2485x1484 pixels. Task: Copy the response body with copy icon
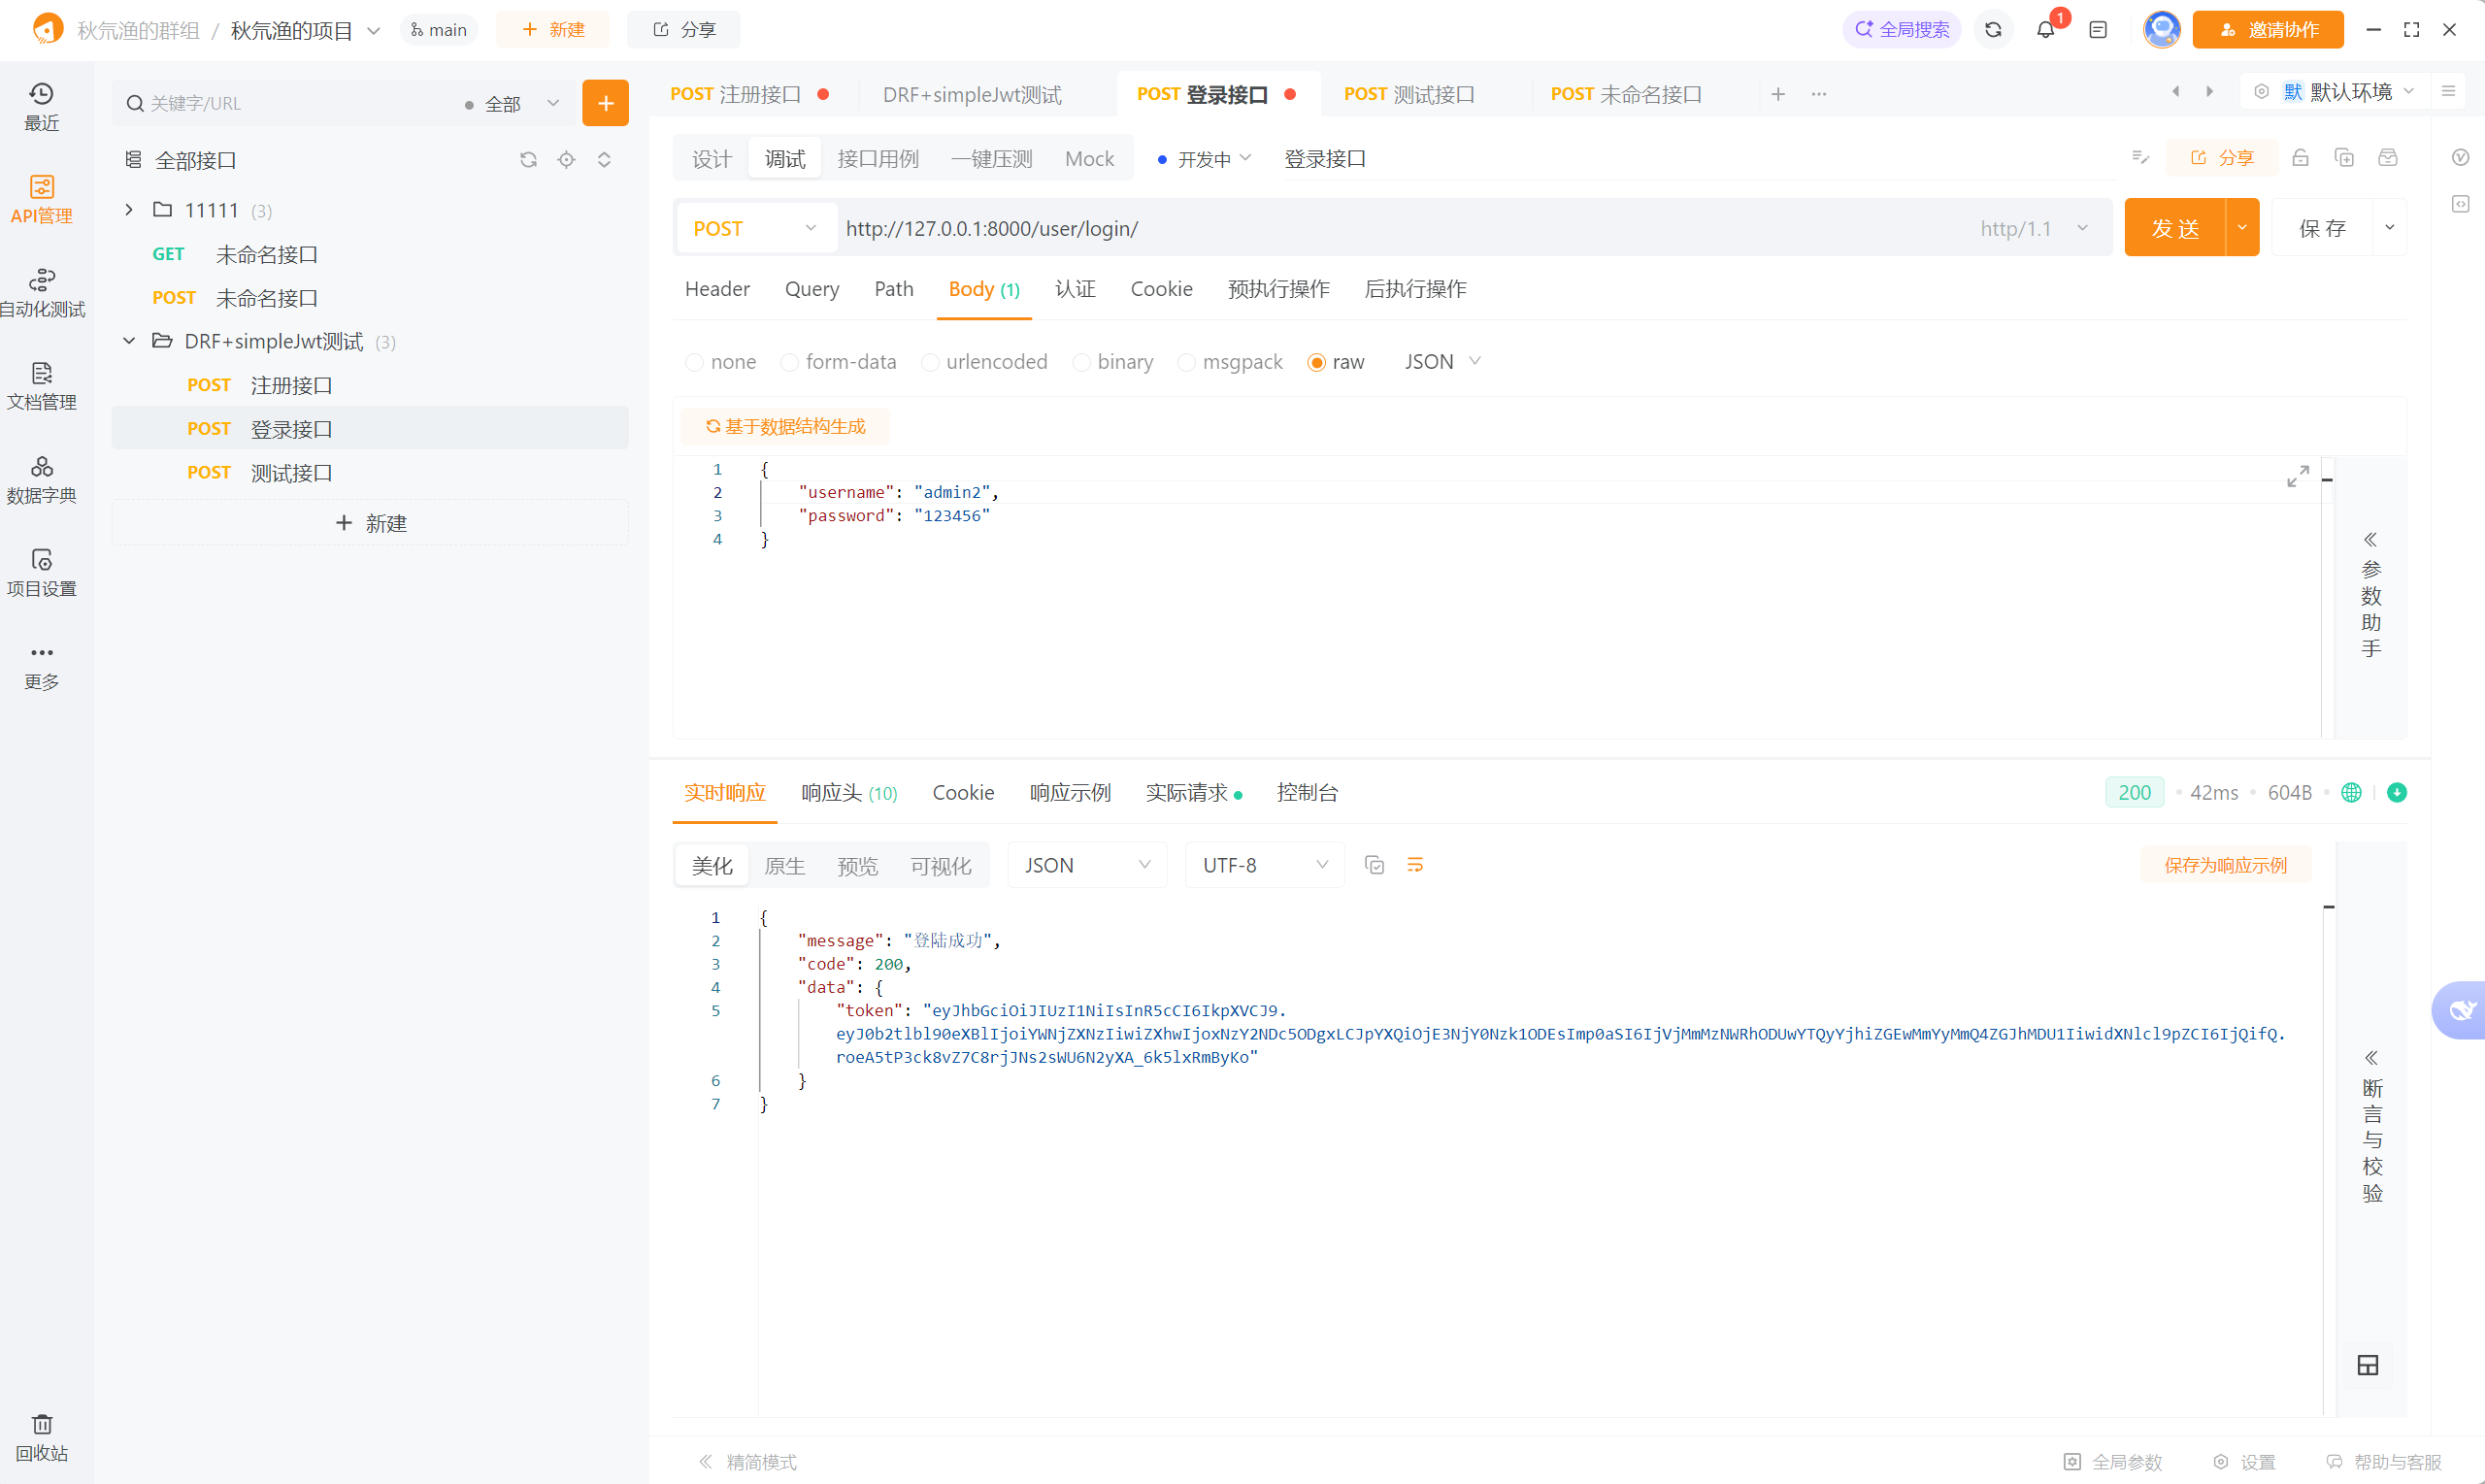pyautogui.click(x=1374, y=865)
